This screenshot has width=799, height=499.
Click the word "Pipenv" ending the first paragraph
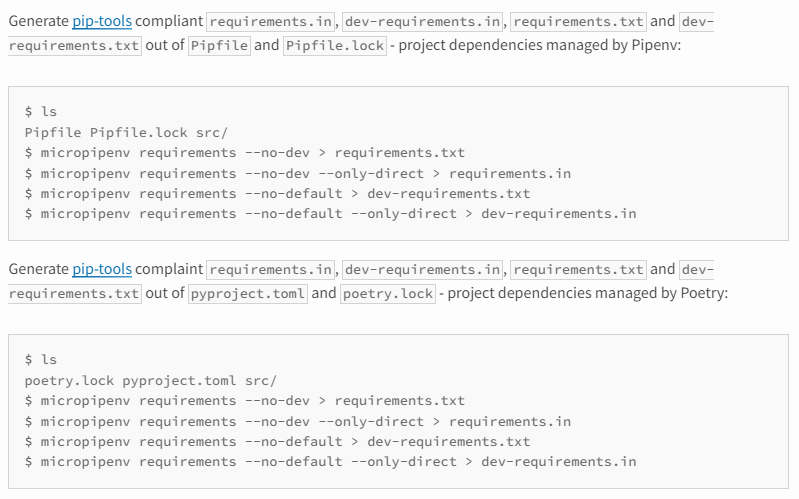(657, 46)
